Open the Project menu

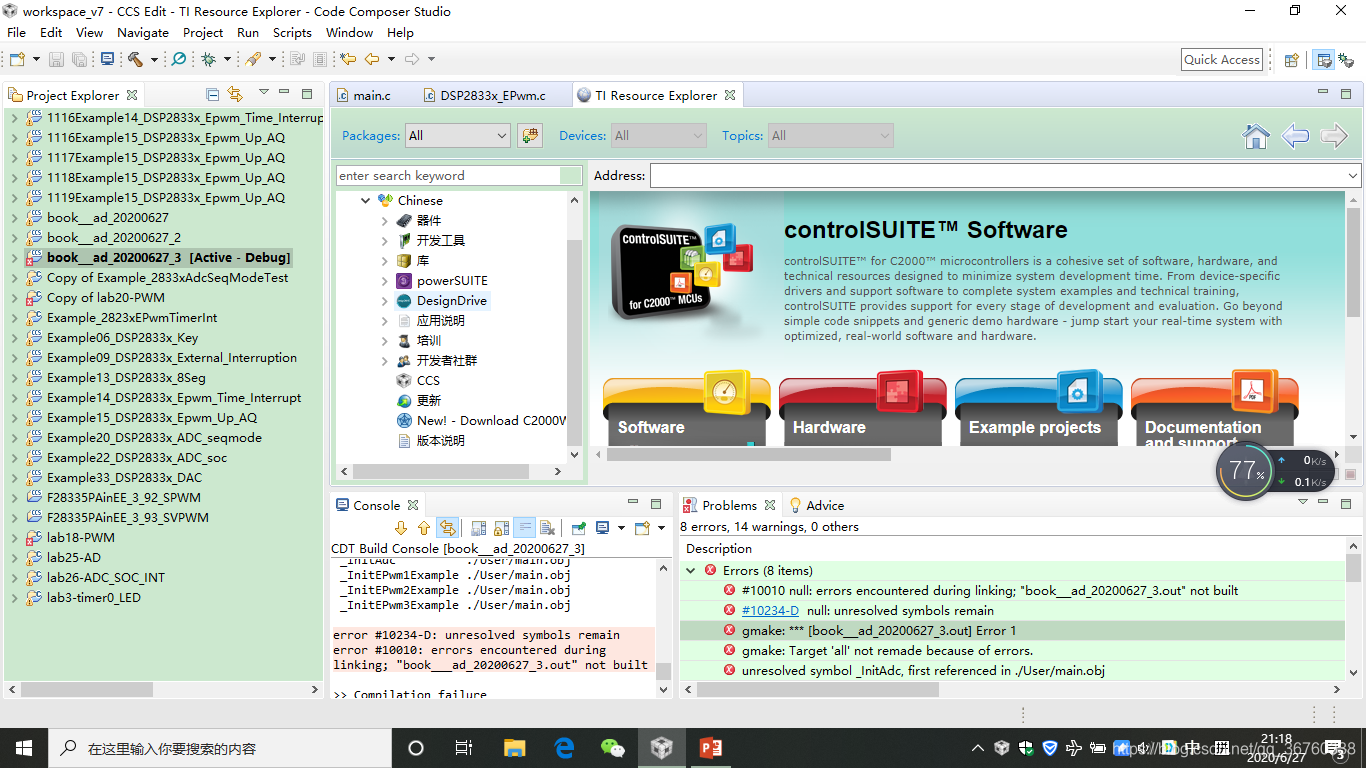[203, 32]
